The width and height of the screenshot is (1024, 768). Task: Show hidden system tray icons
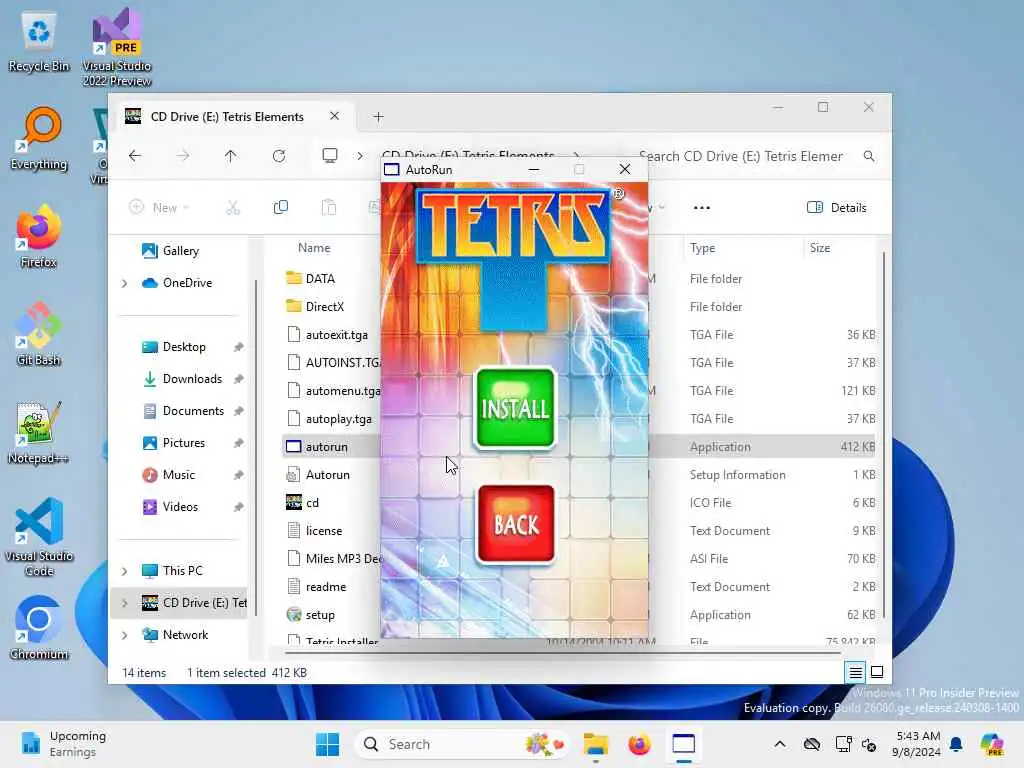tap(780, 744)
